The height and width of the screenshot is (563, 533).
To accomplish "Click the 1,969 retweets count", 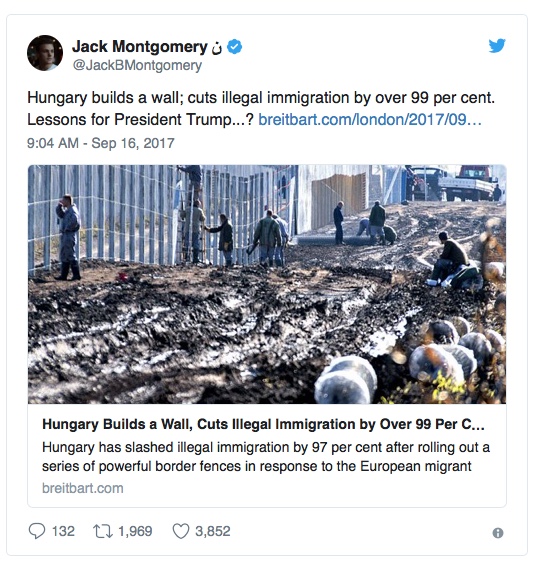I will [135, 531].
